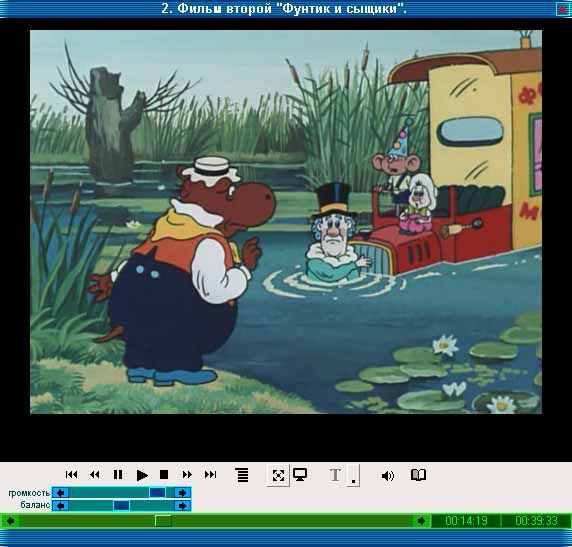The height and width of the screenshot is (547, 572).
Task: Skip to the next track
Action: [210, 474]
